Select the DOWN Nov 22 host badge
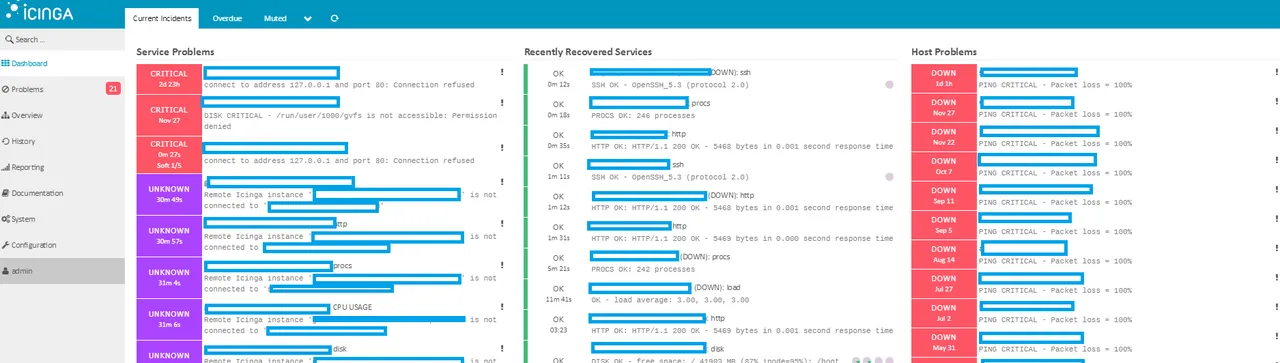This screenshot has width=1280, height=363. [x=943, y=137]
